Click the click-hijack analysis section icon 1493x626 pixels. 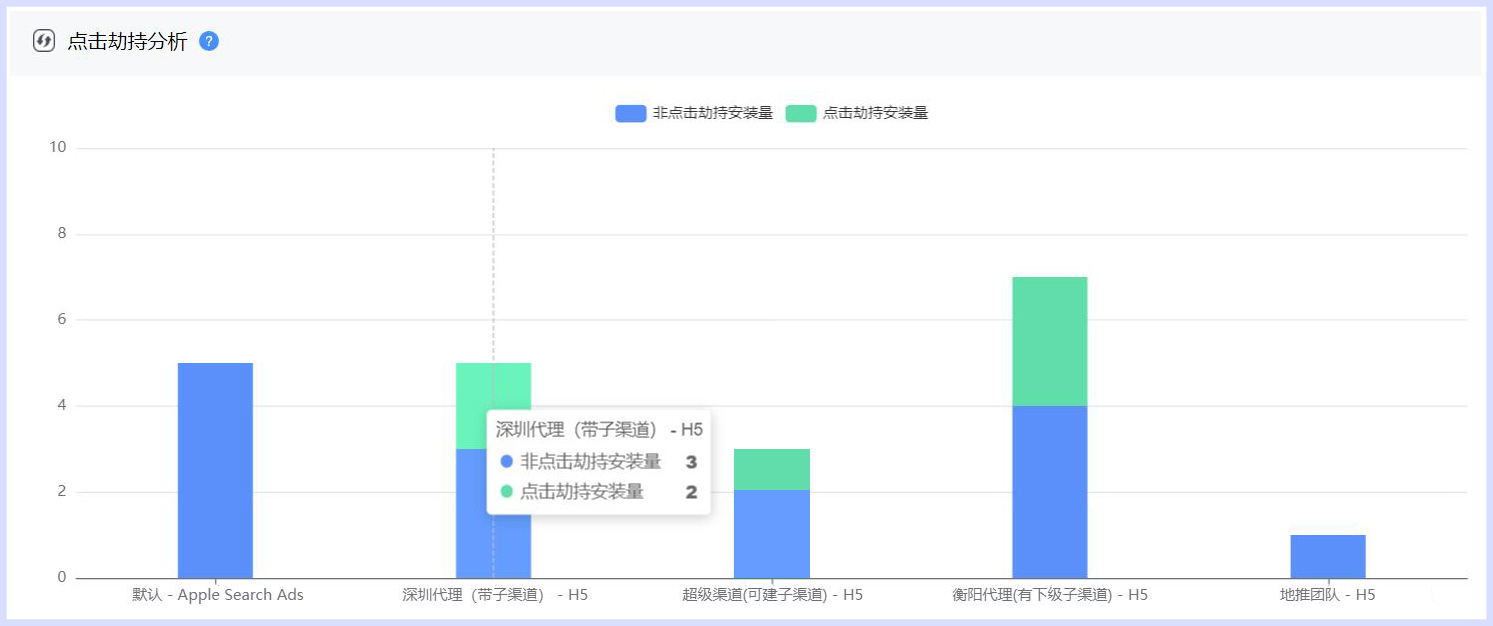click(x=43, y=41)
